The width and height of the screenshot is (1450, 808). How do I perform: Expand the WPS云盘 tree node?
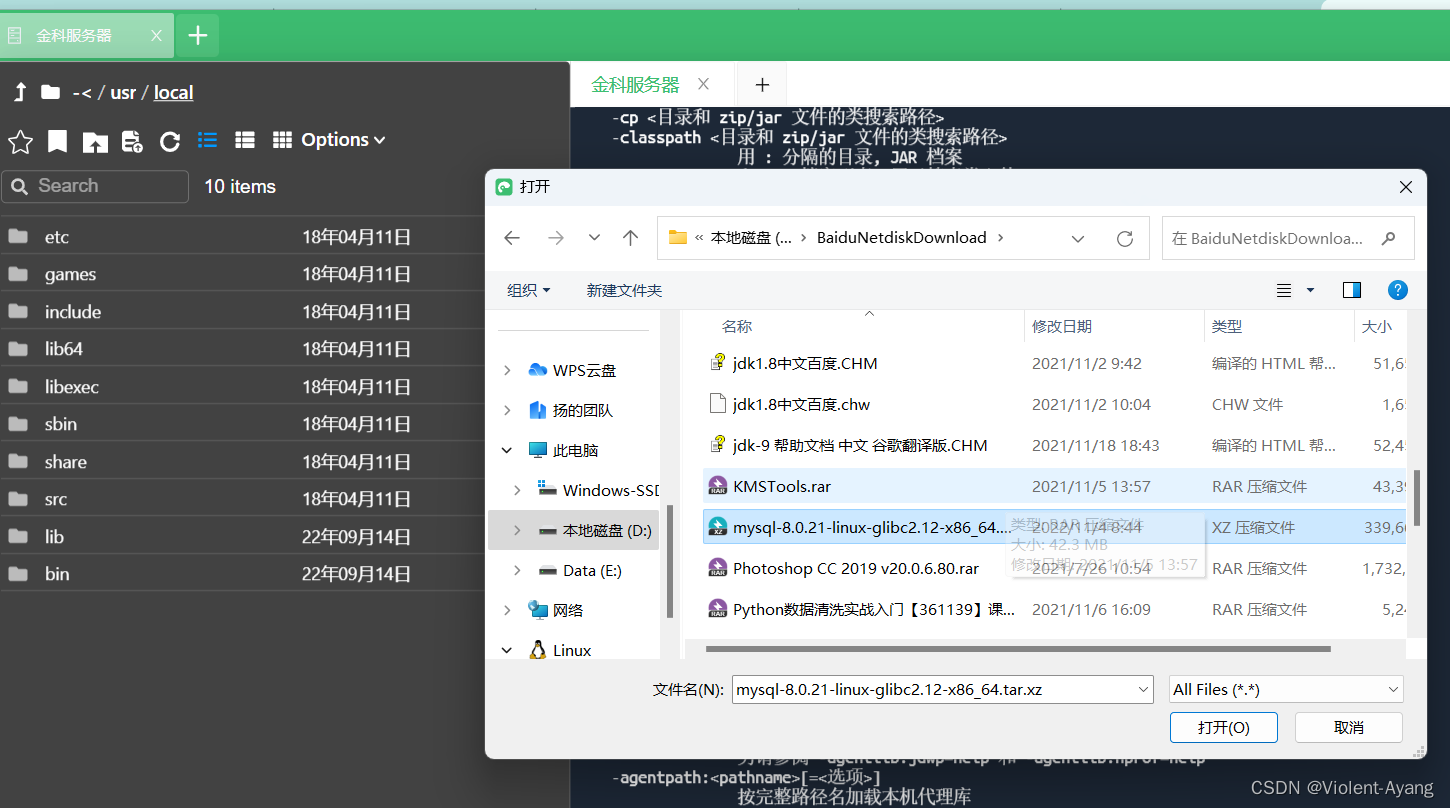click(507, 370)
